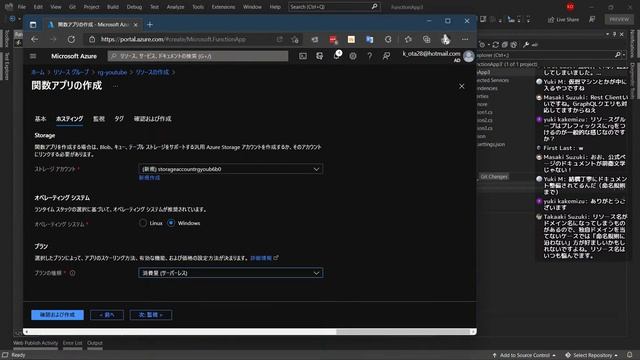Switch to the タグ tab

pos(119,119)
